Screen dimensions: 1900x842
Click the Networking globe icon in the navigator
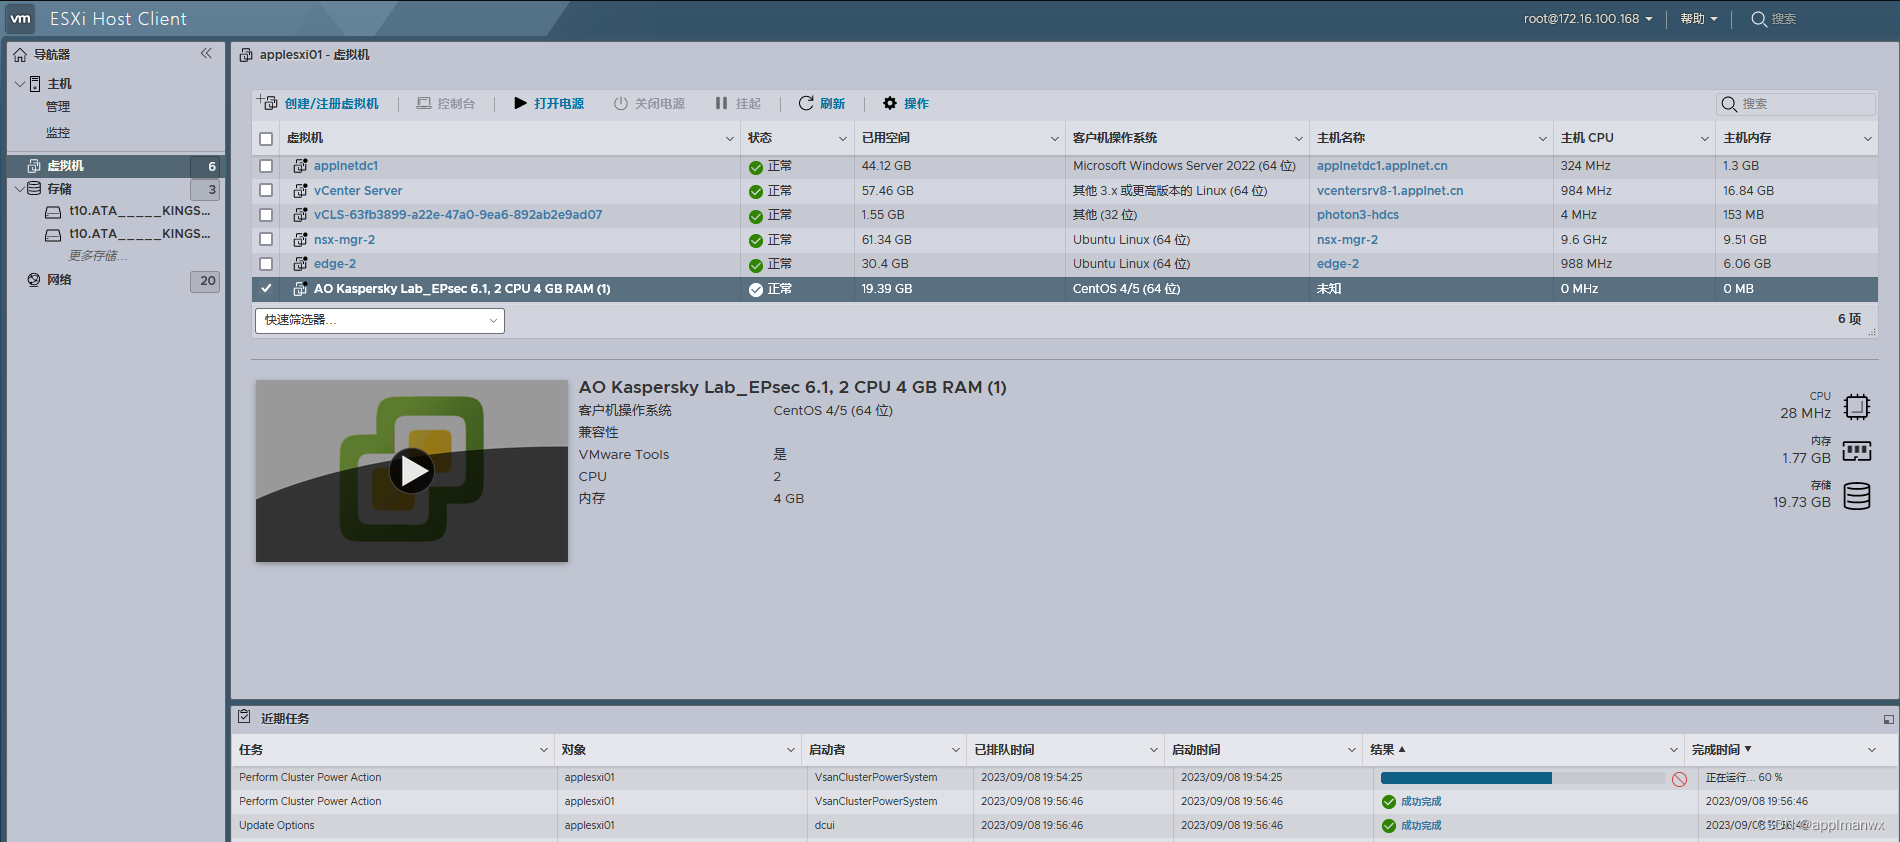coord(34,280)
